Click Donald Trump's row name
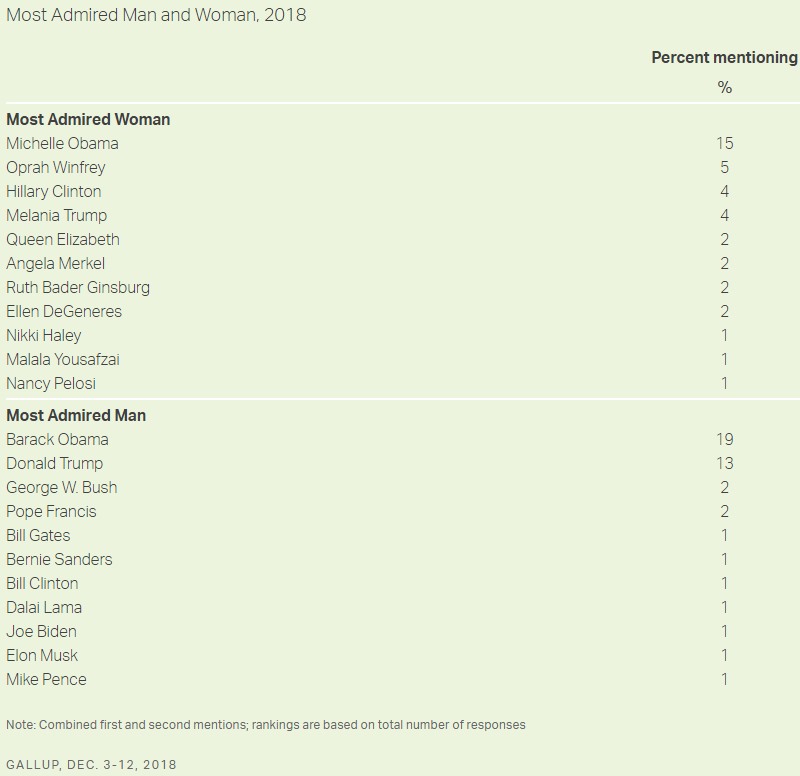Image resolution: width=800 pixels, height=776 pixels. tap(55, 463)
